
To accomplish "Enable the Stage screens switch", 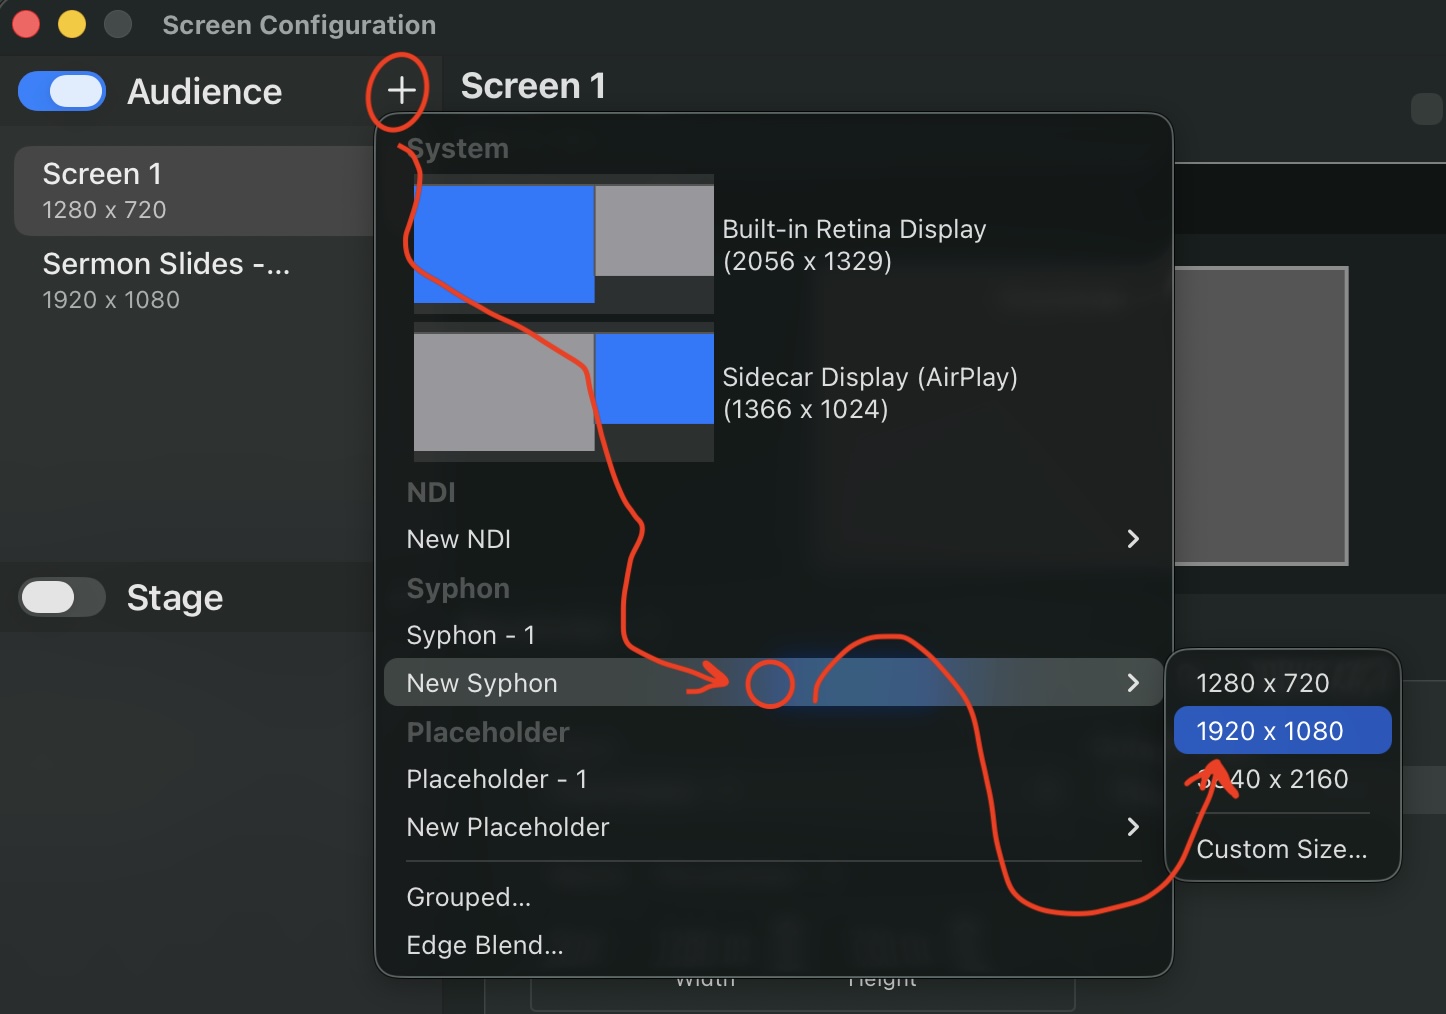I will click(x=62, y=598).
